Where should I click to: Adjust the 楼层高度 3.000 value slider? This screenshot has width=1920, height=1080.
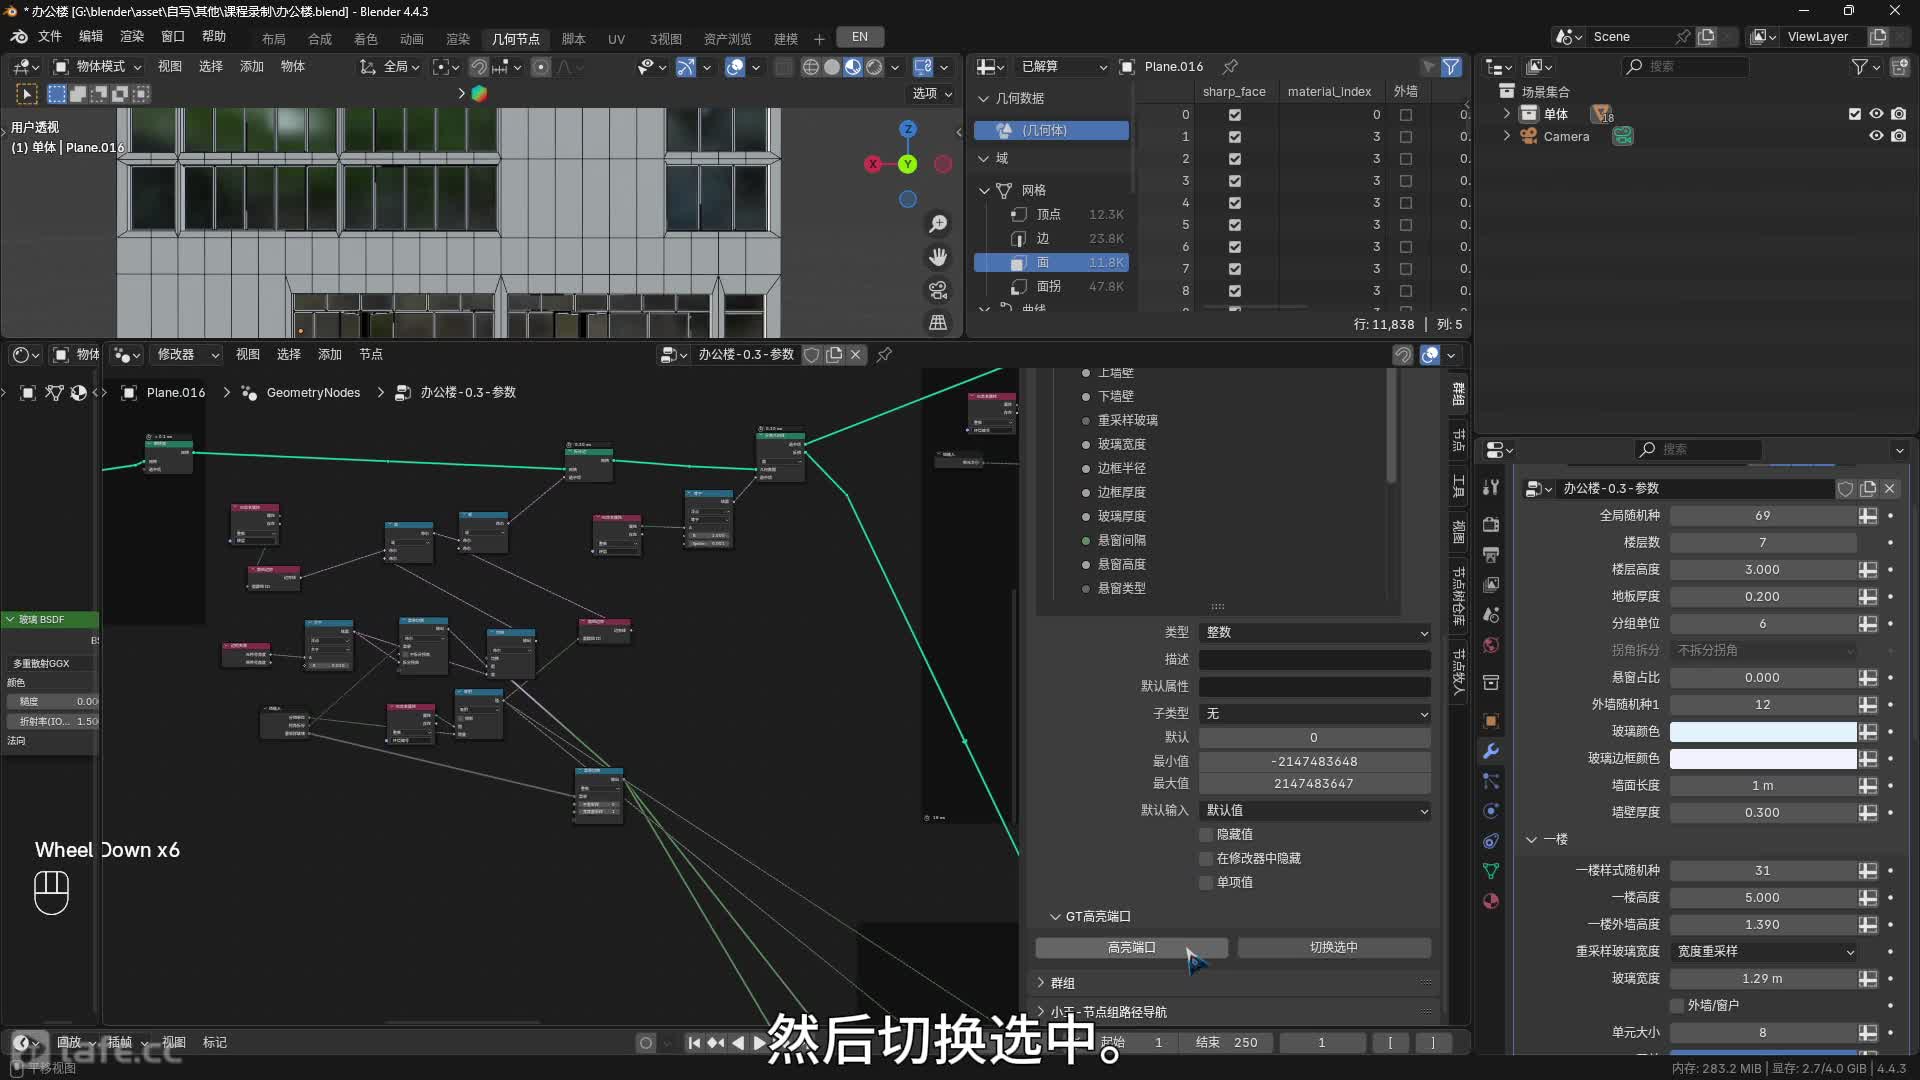click(x=1763, y=570)
